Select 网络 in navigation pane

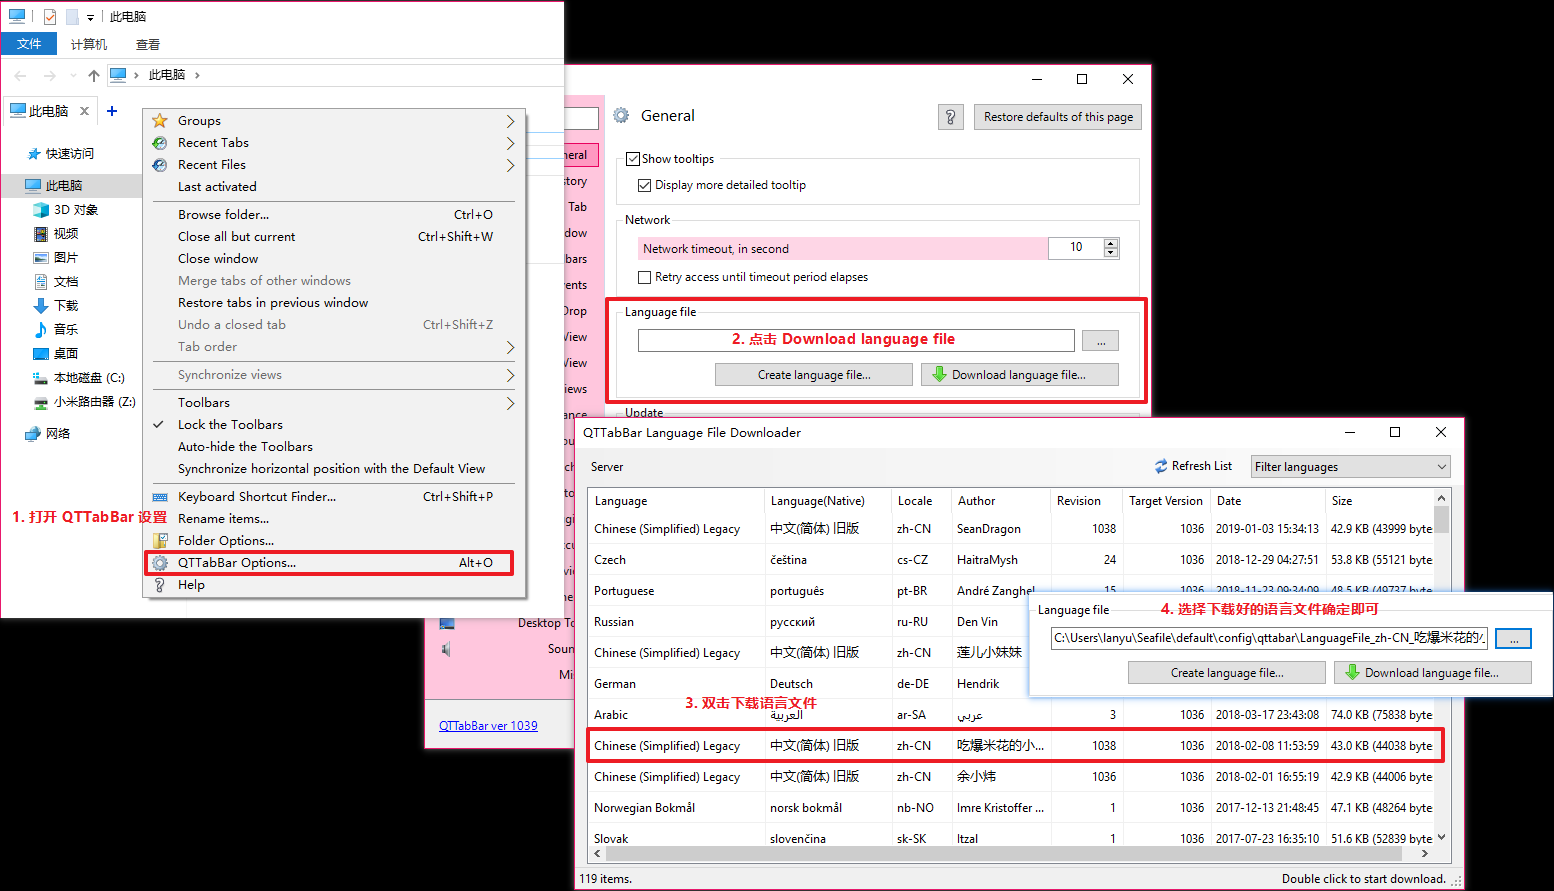point(57,434)
